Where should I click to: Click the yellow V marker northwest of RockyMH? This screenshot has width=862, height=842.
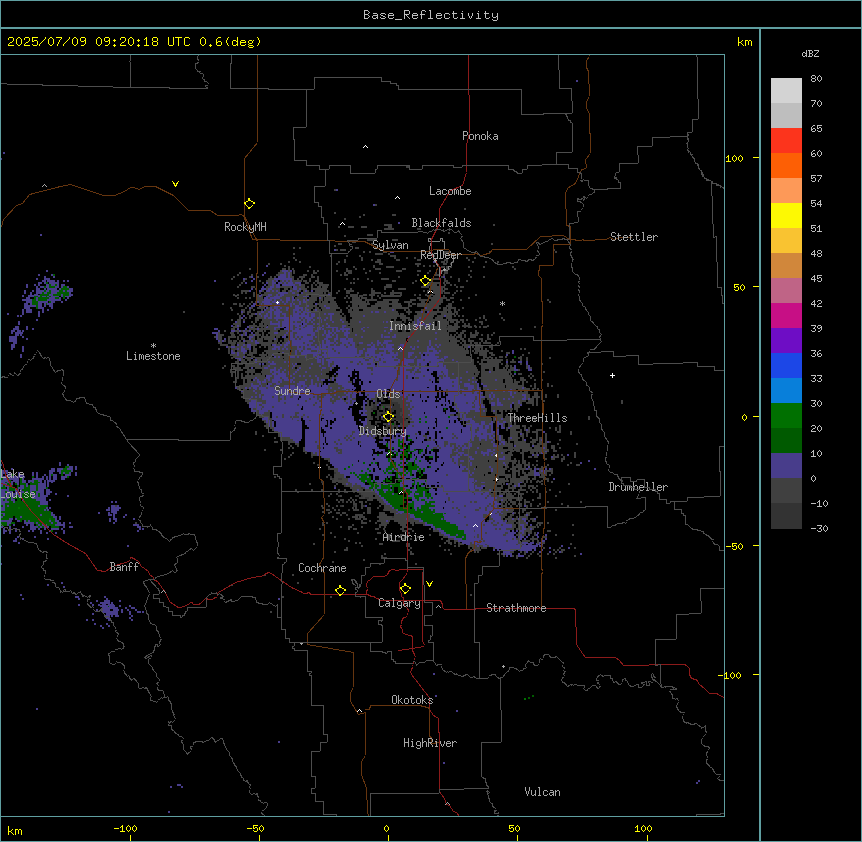coord(175,184)
